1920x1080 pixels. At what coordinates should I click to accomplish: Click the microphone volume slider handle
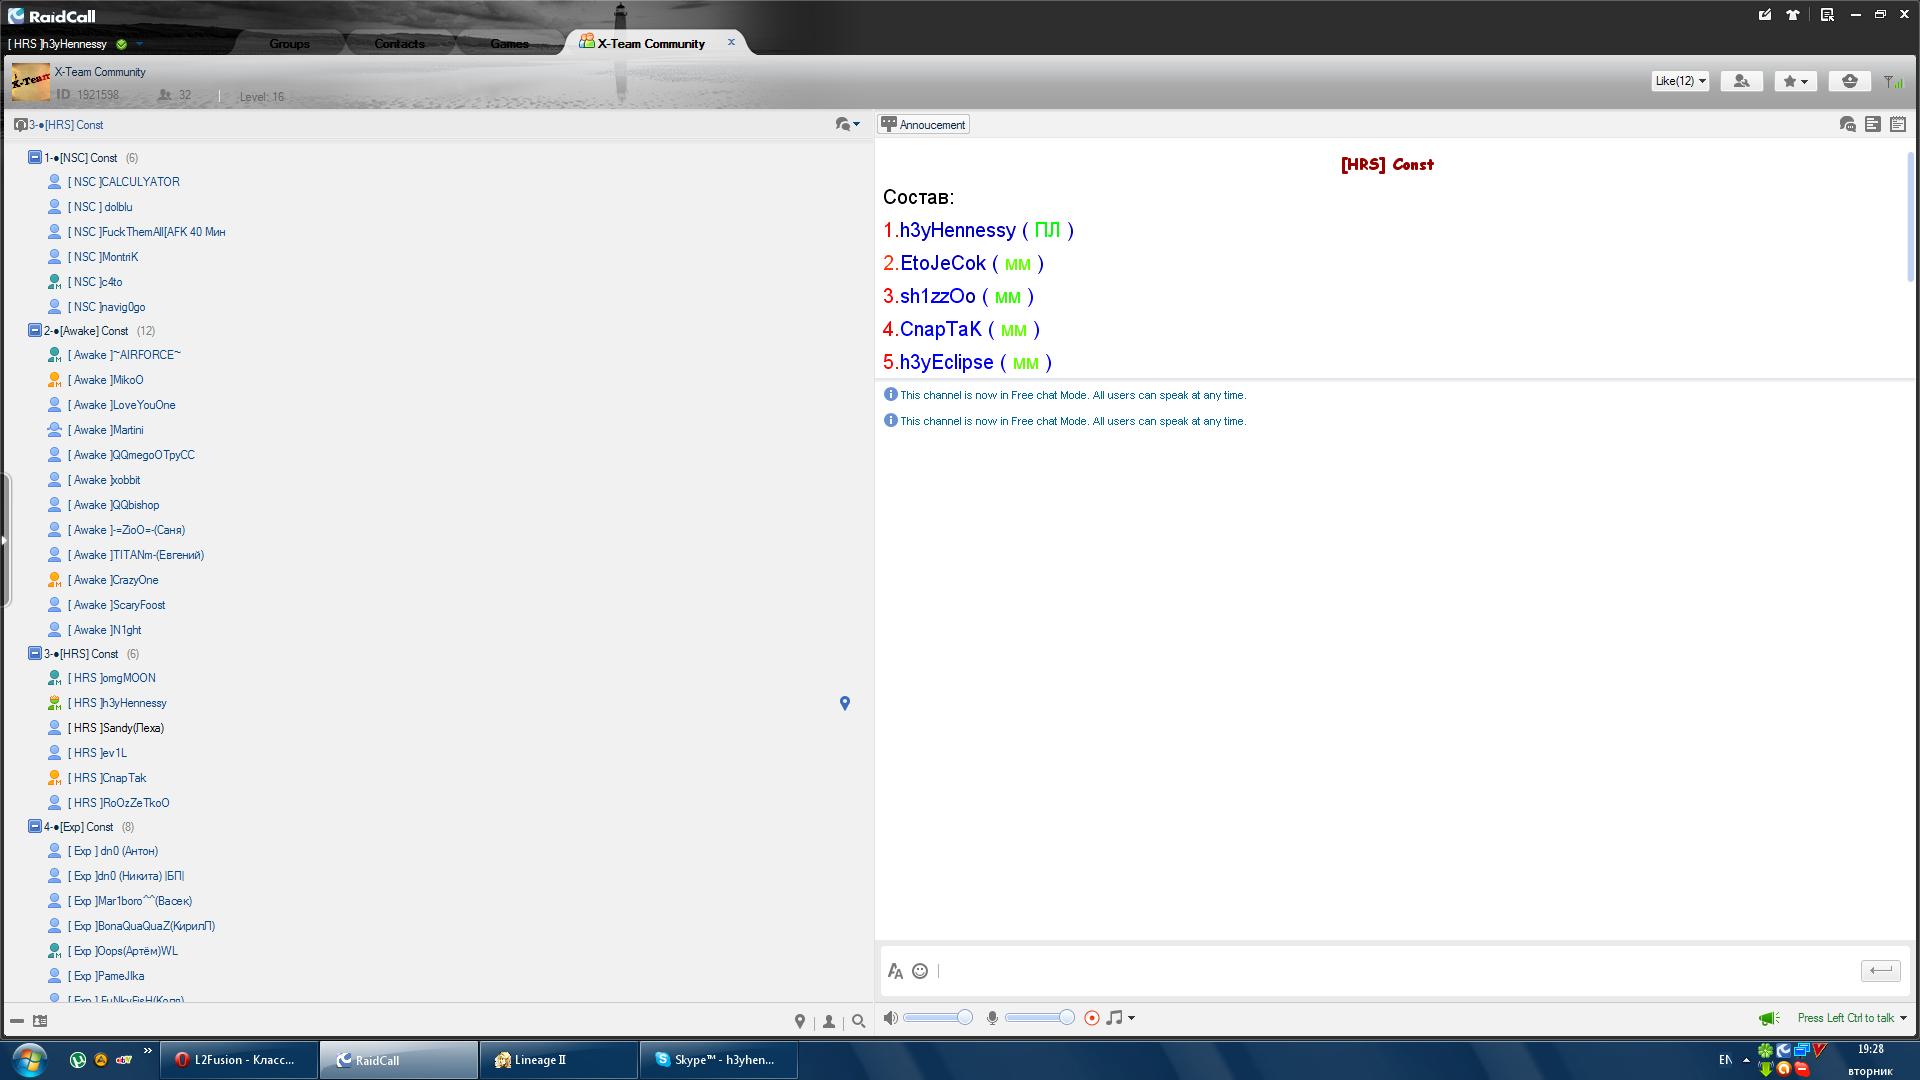[x=1067, y=1018]
